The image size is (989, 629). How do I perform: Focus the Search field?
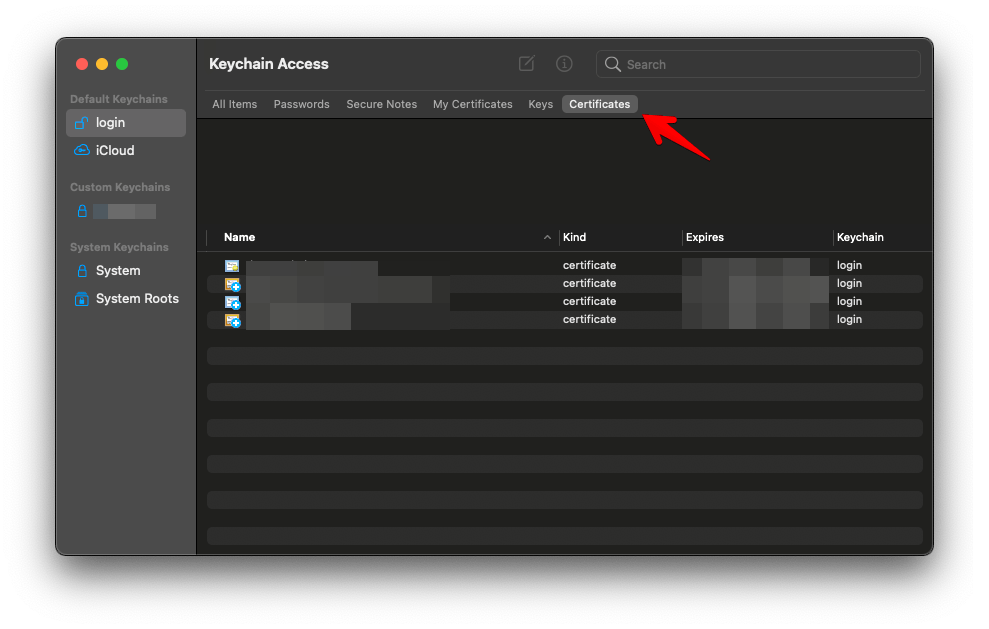tap(758, 64)
